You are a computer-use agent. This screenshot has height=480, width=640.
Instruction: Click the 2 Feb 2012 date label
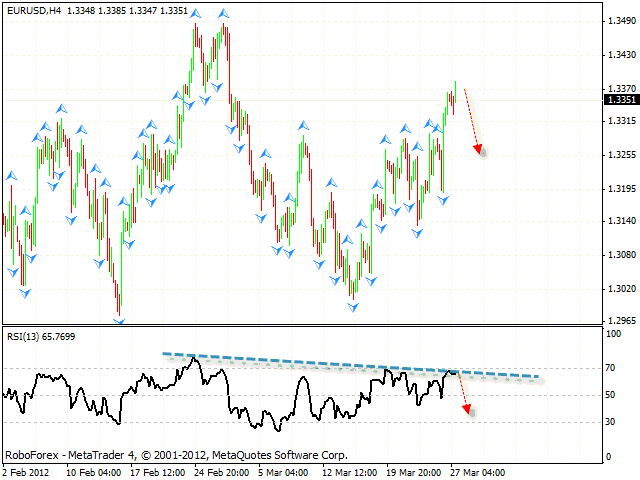point(26,473)
